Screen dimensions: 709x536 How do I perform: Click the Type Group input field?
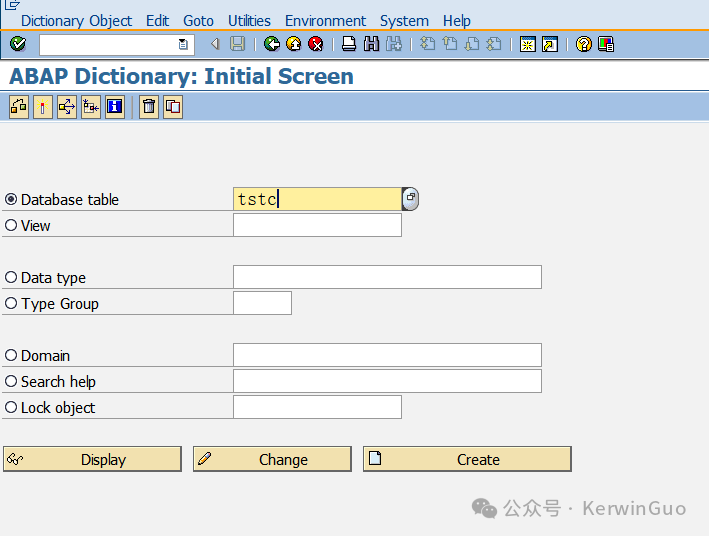pyautogui.click(x=262, y=303)
